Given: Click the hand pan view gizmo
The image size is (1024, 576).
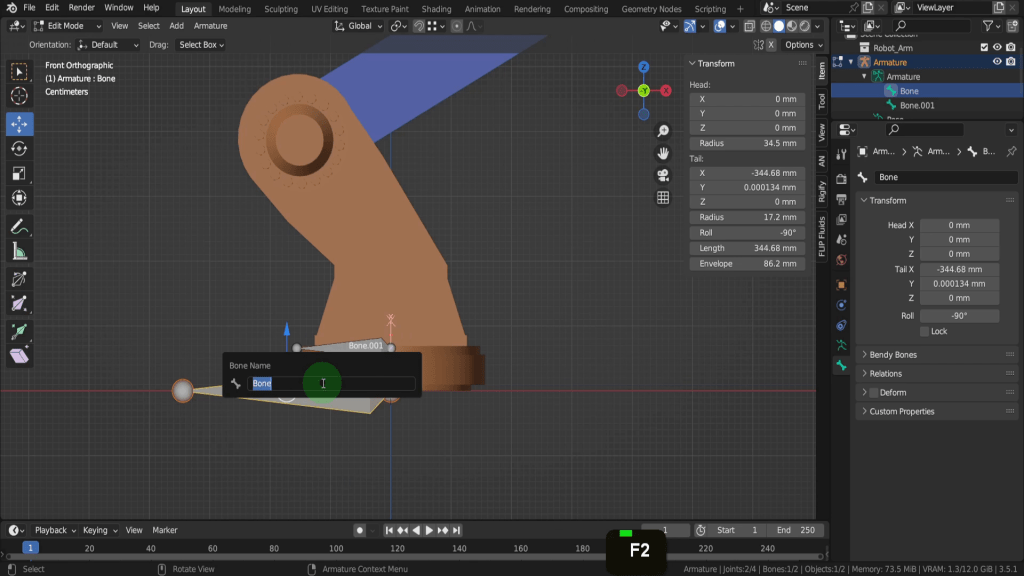Looking at the screenshot, I should (662, 154).
